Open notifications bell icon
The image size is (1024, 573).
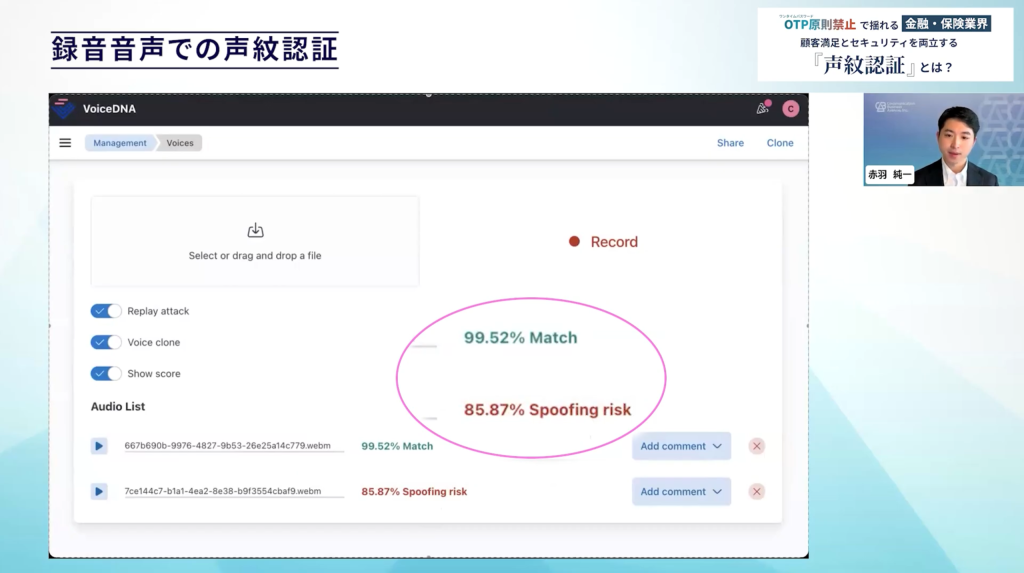click(x=763, y=108)
